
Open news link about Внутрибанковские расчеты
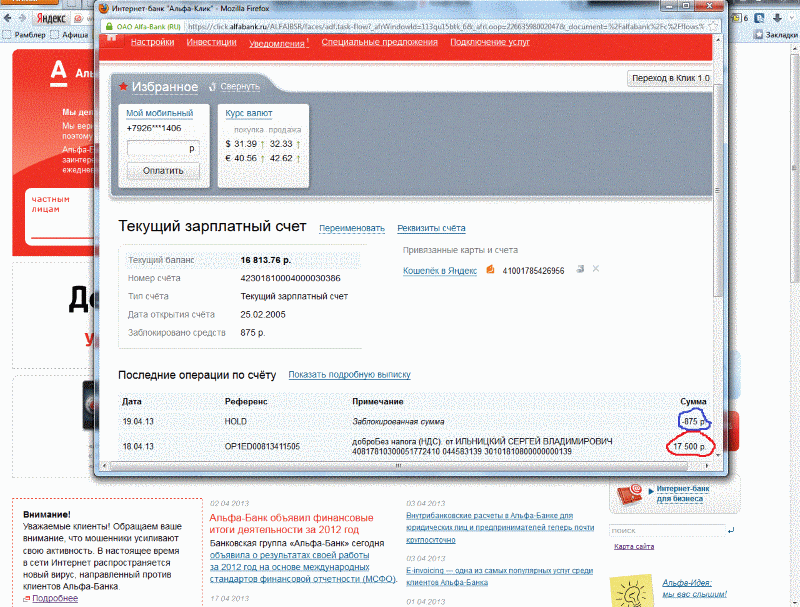(500, 527)
